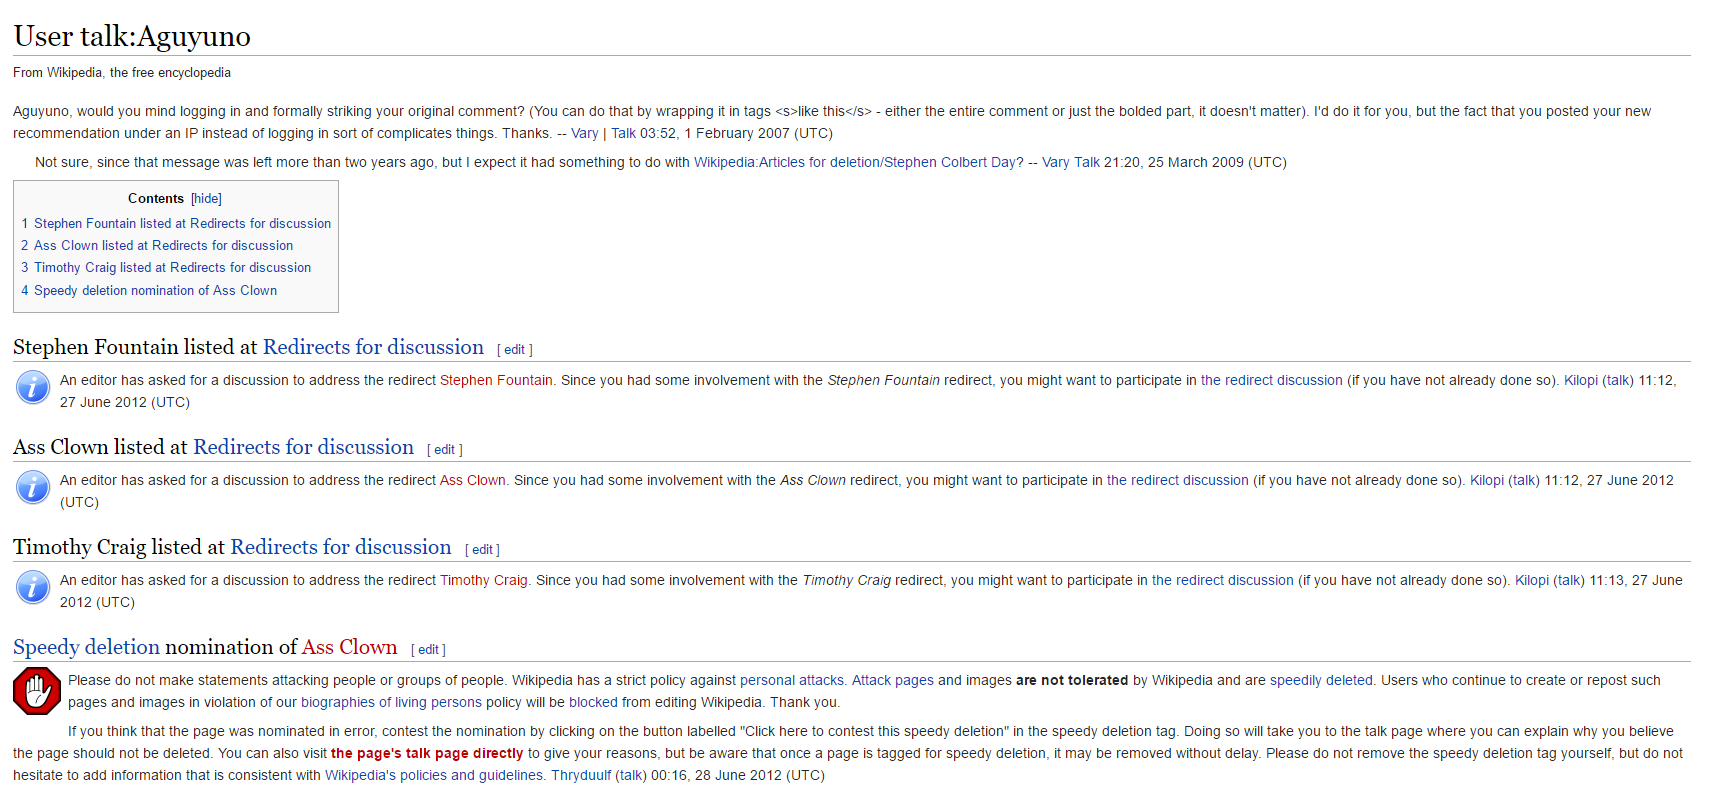Viewport: 1711px width, 795px height.
Task: Open Wikipedia's policies and guidelines link
Action: tap(434, 775)
